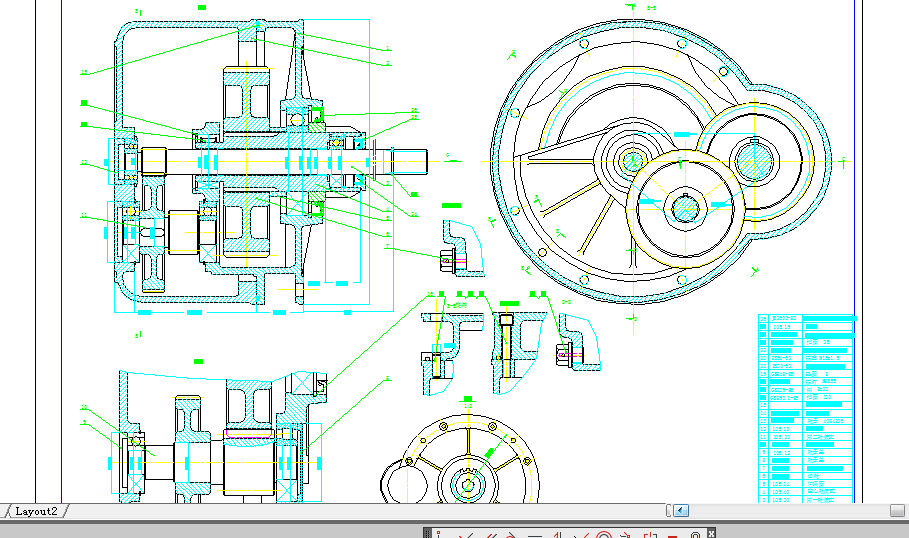Switch to the Layout2 tab
This screenshot has width=909, height=538.
click(36, 511)
